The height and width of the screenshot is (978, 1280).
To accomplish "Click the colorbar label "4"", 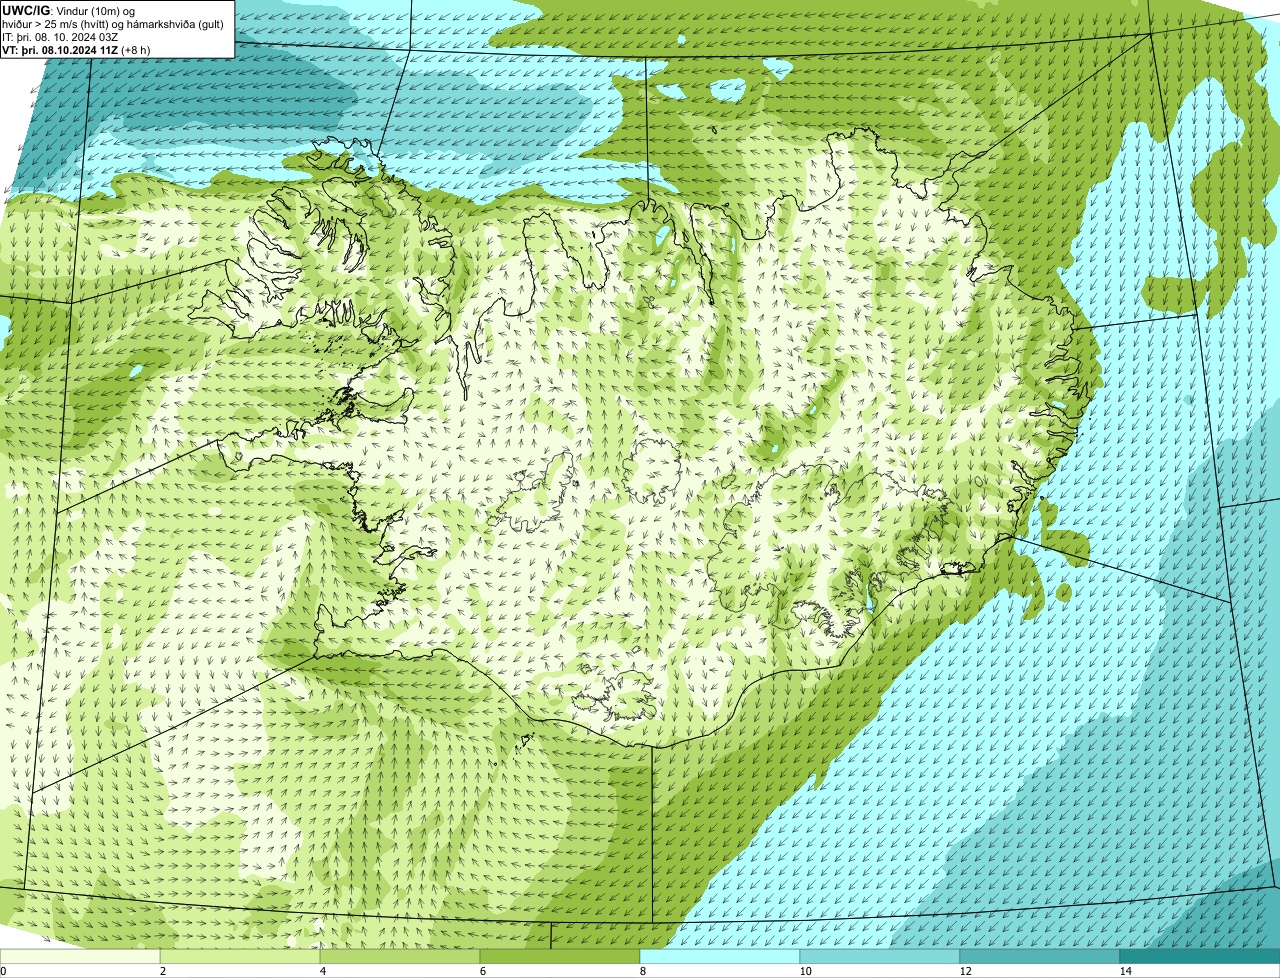I will (323, 971).
